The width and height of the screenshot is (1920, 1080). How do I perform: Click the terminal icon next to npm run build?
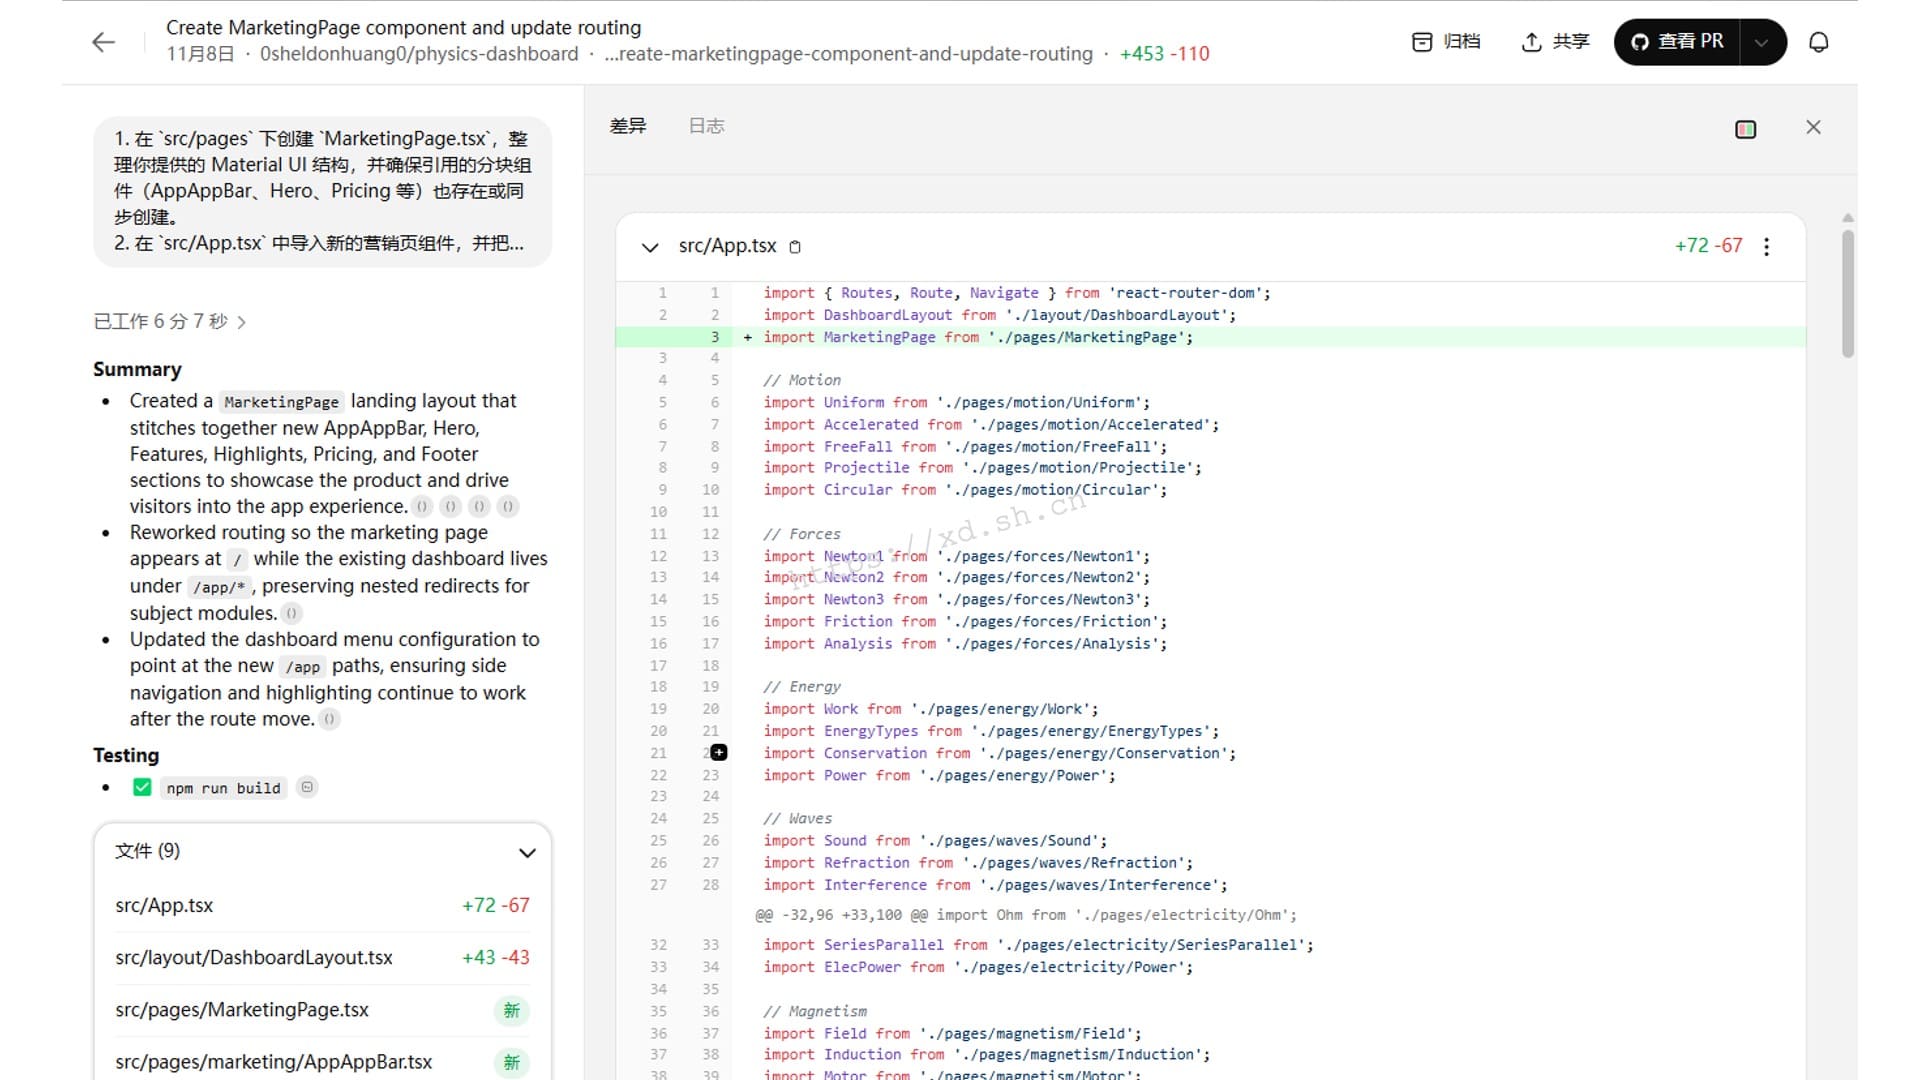(307, 787)
